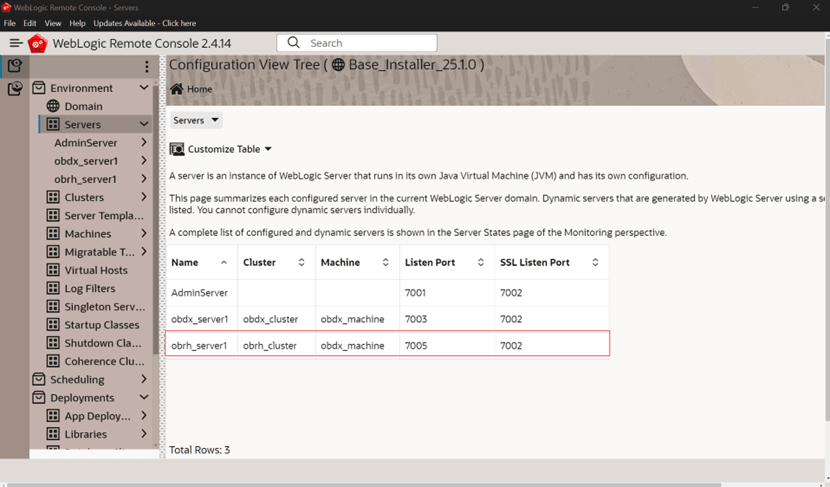830x487 pixels.
Task: Open the Edit menu
Action: (30, 23)
